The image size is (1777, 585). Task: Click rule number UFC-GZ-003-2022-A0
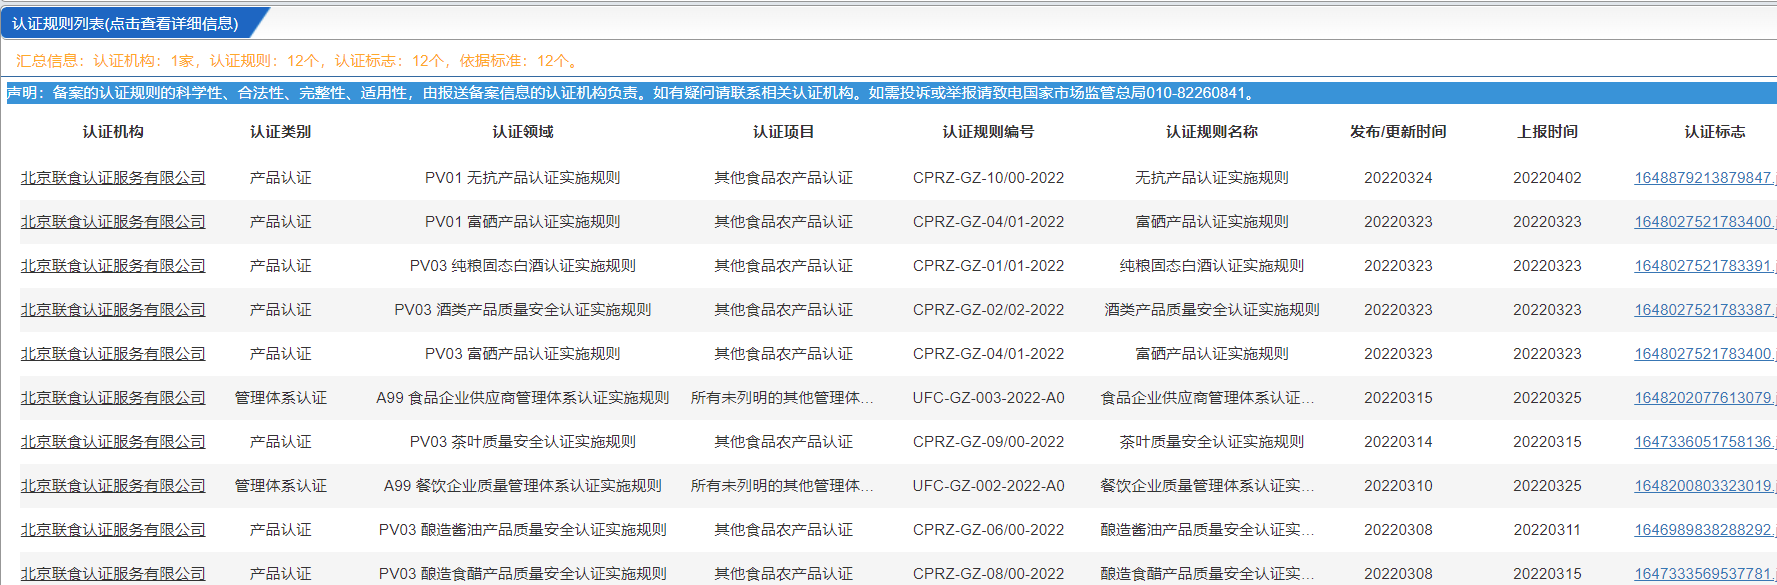(989, 398)
